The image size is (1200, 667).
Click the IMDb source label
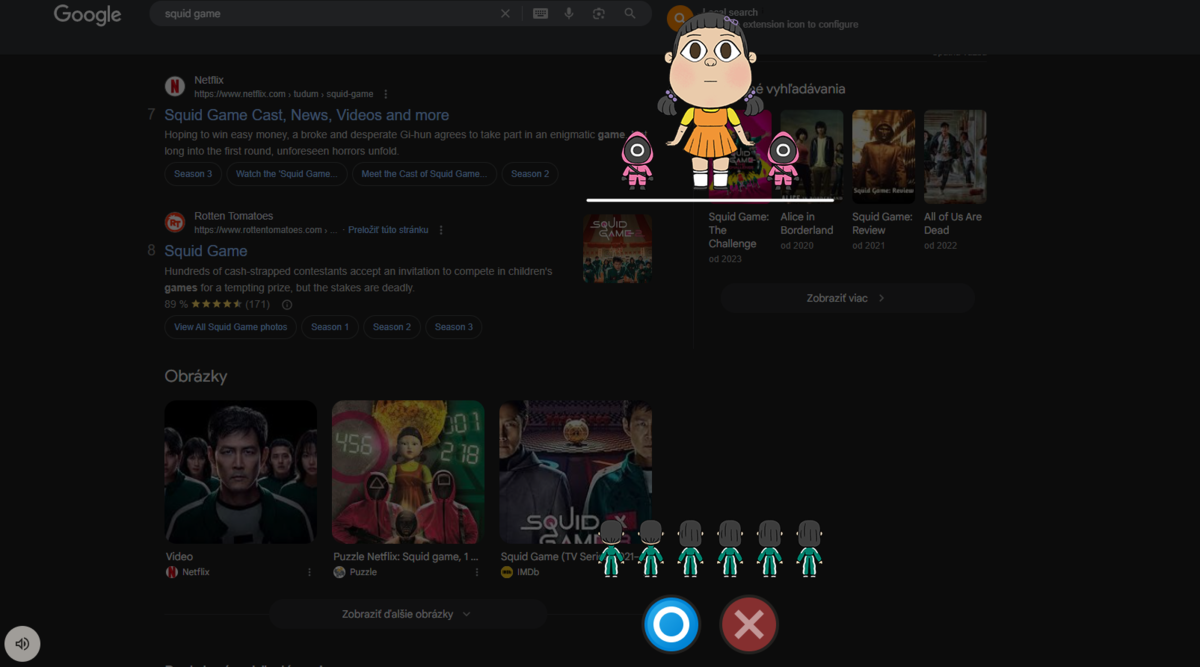pyautogui.click(x=528, y=572)
